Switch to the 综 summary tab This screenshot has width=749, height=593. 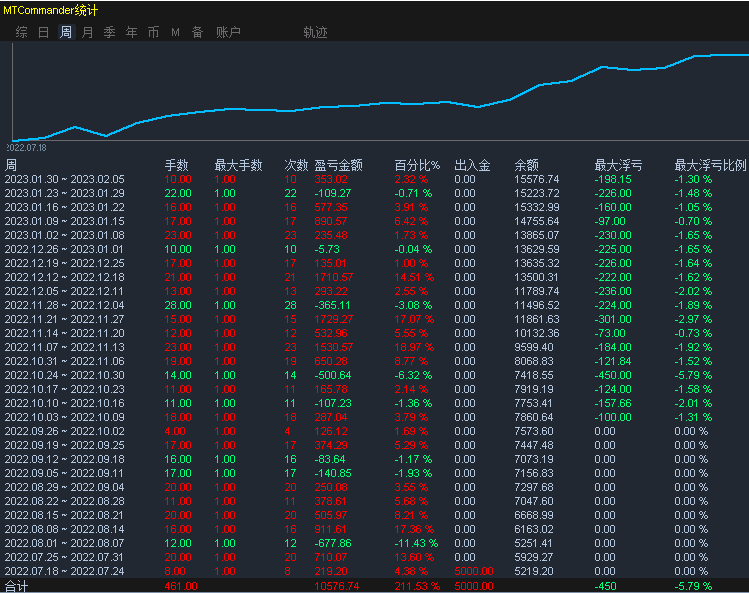[21, 32]
